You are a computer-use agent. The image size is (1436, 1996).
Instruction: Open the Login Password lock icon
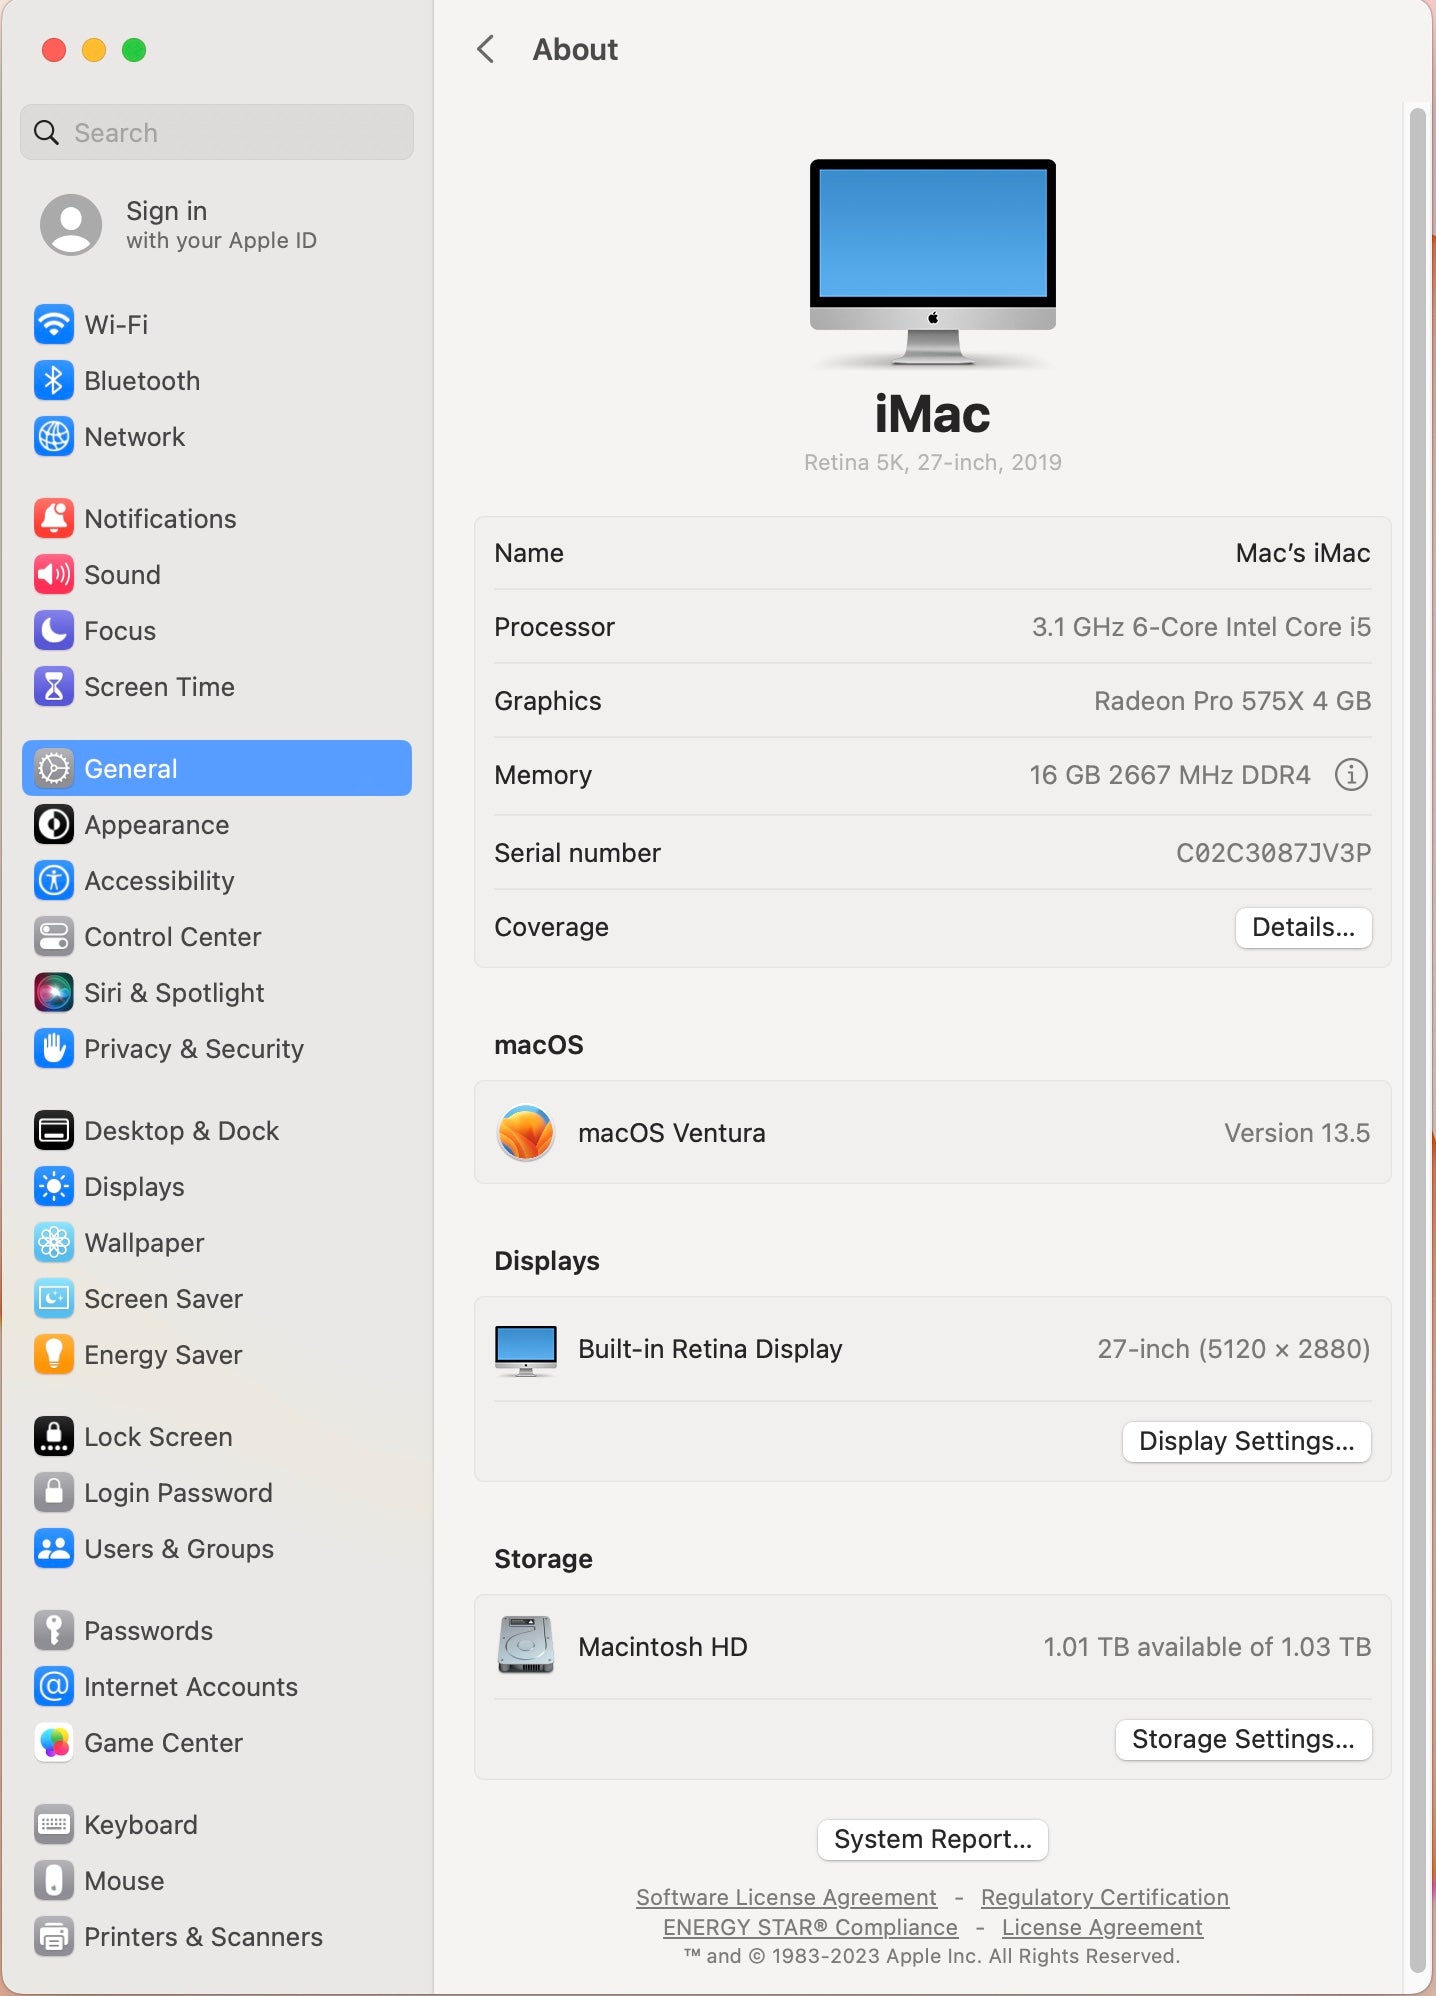[54, 1492]
